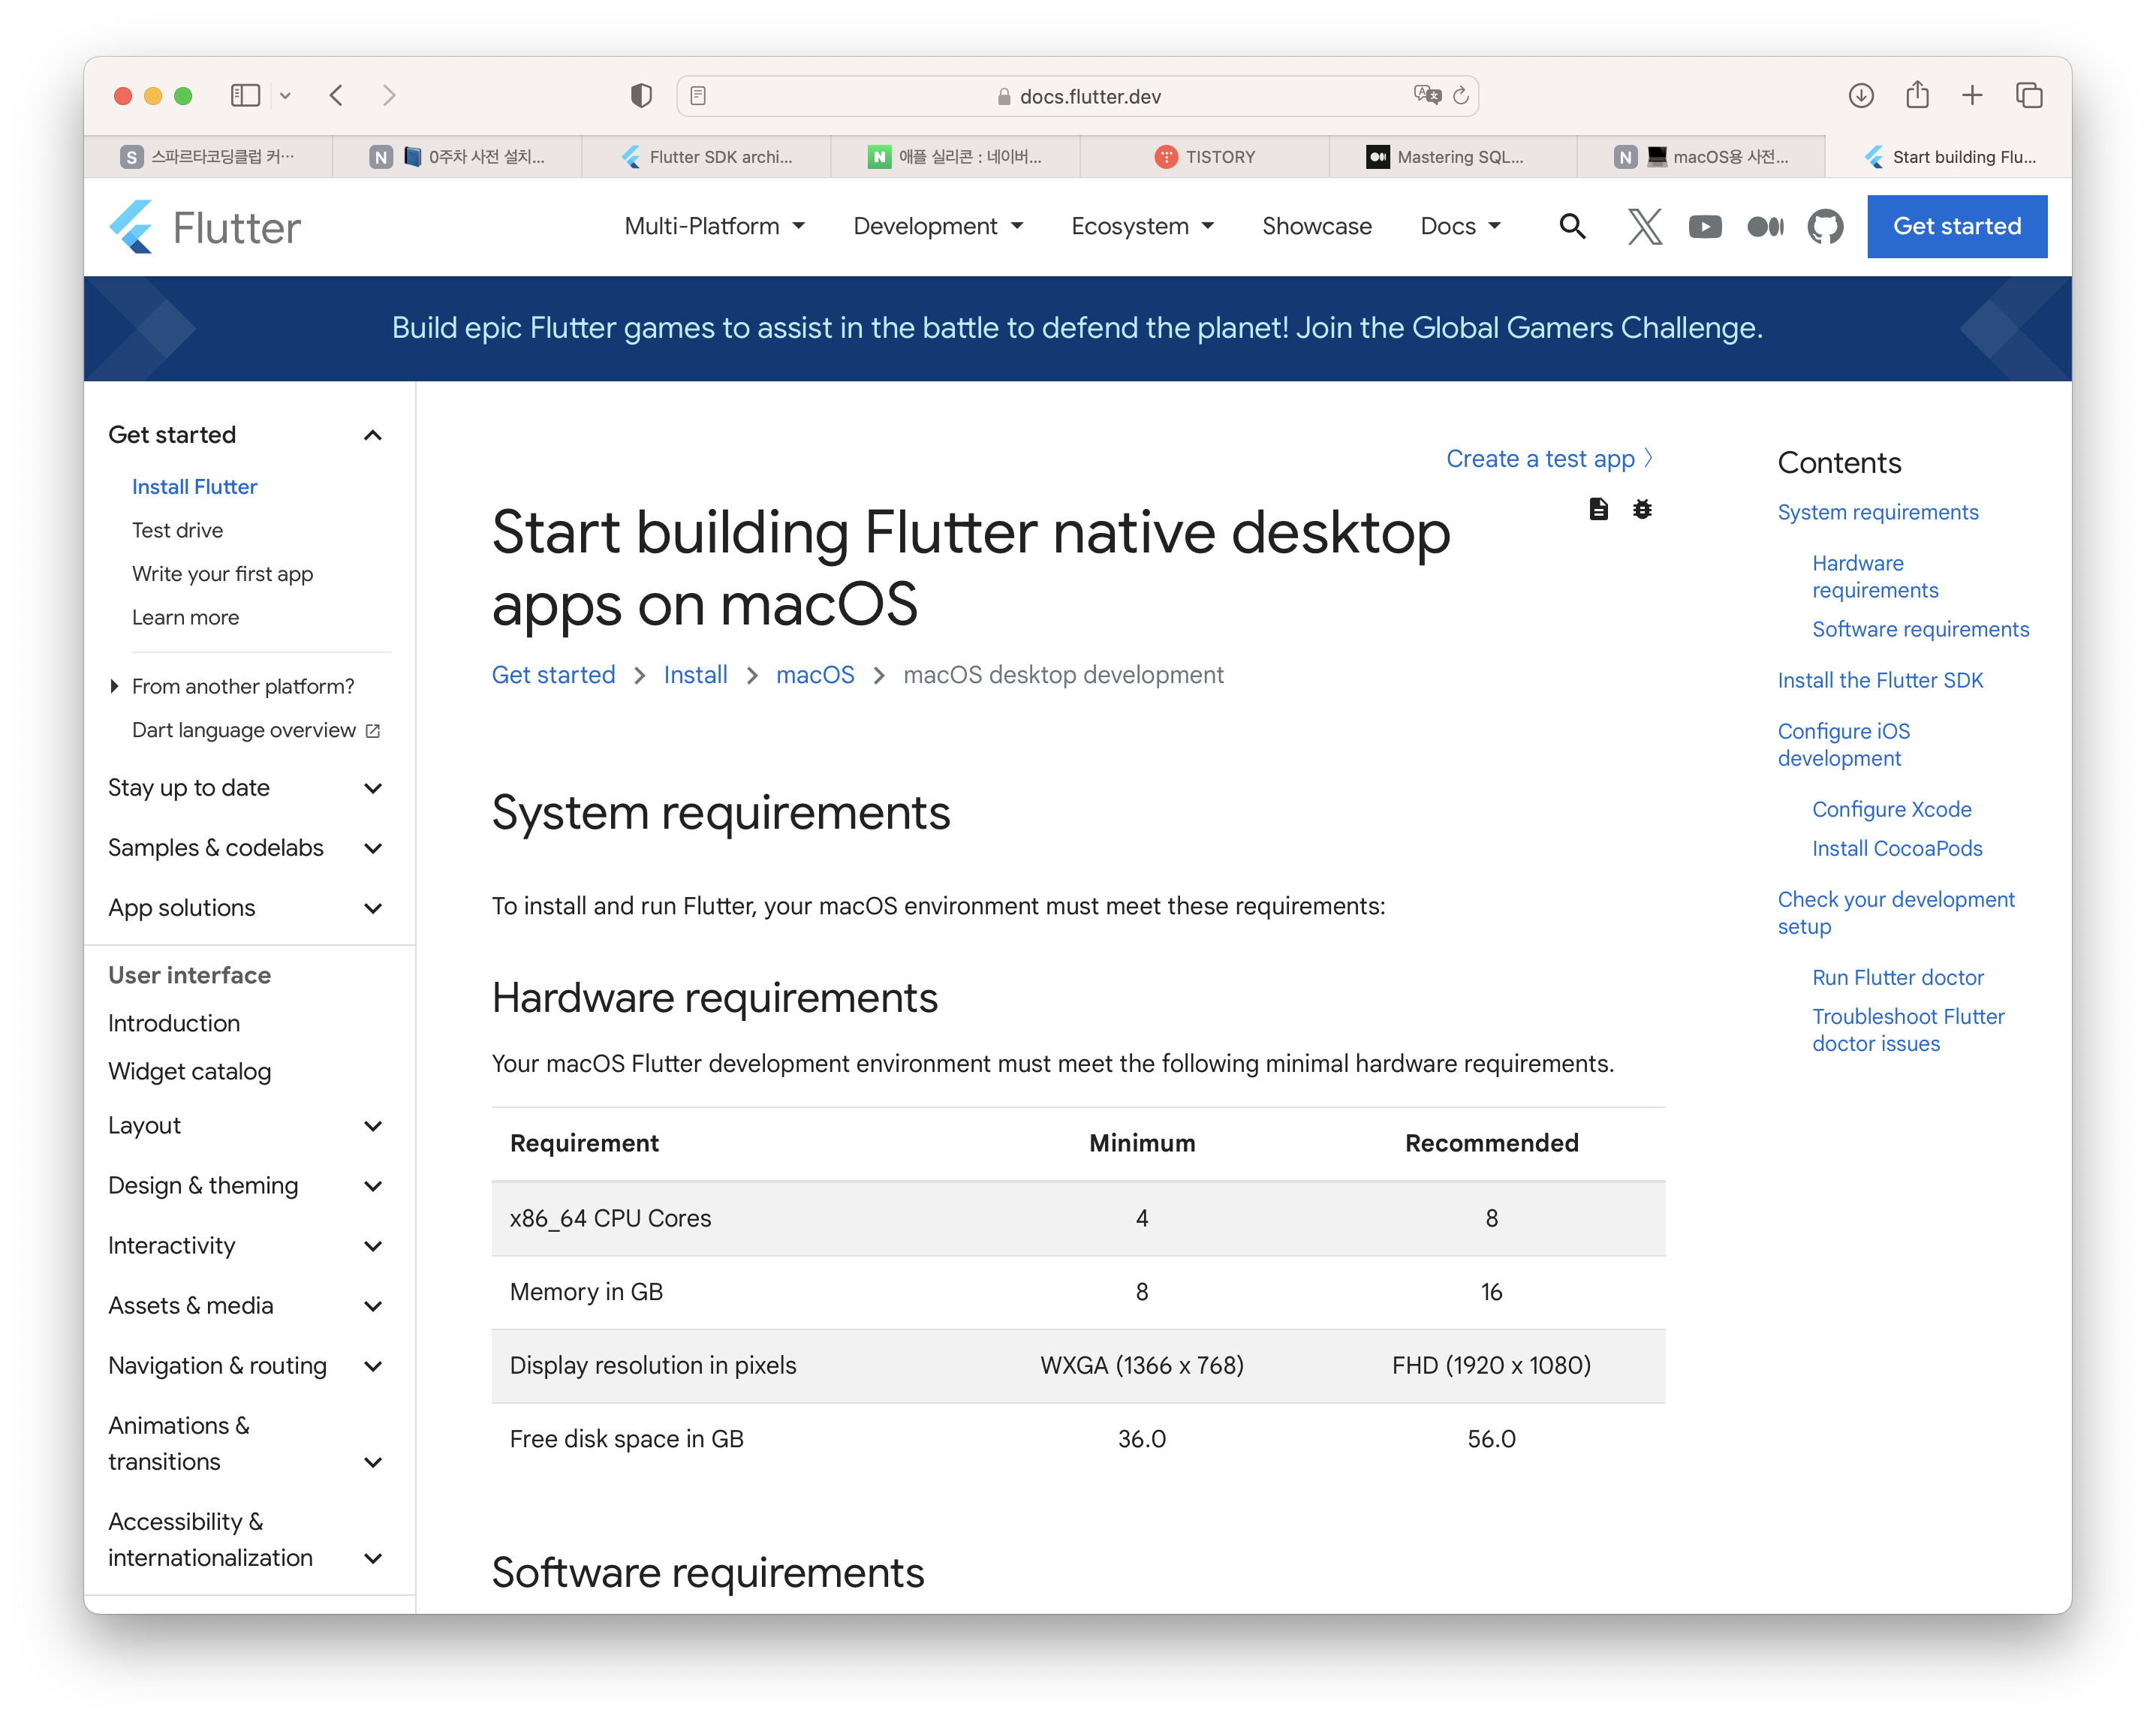Expand Stay up to date section
The width and height of the screenshot is (2156, 1725).
point(373,788)
